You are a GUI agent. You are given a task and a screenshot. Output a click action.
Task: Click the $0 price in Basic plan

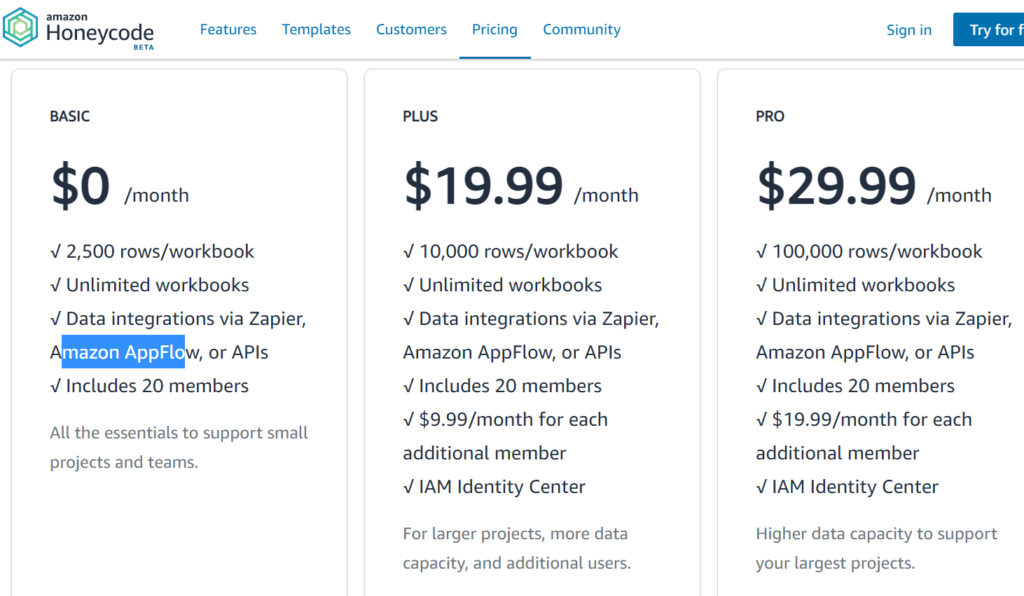point(81,187)
